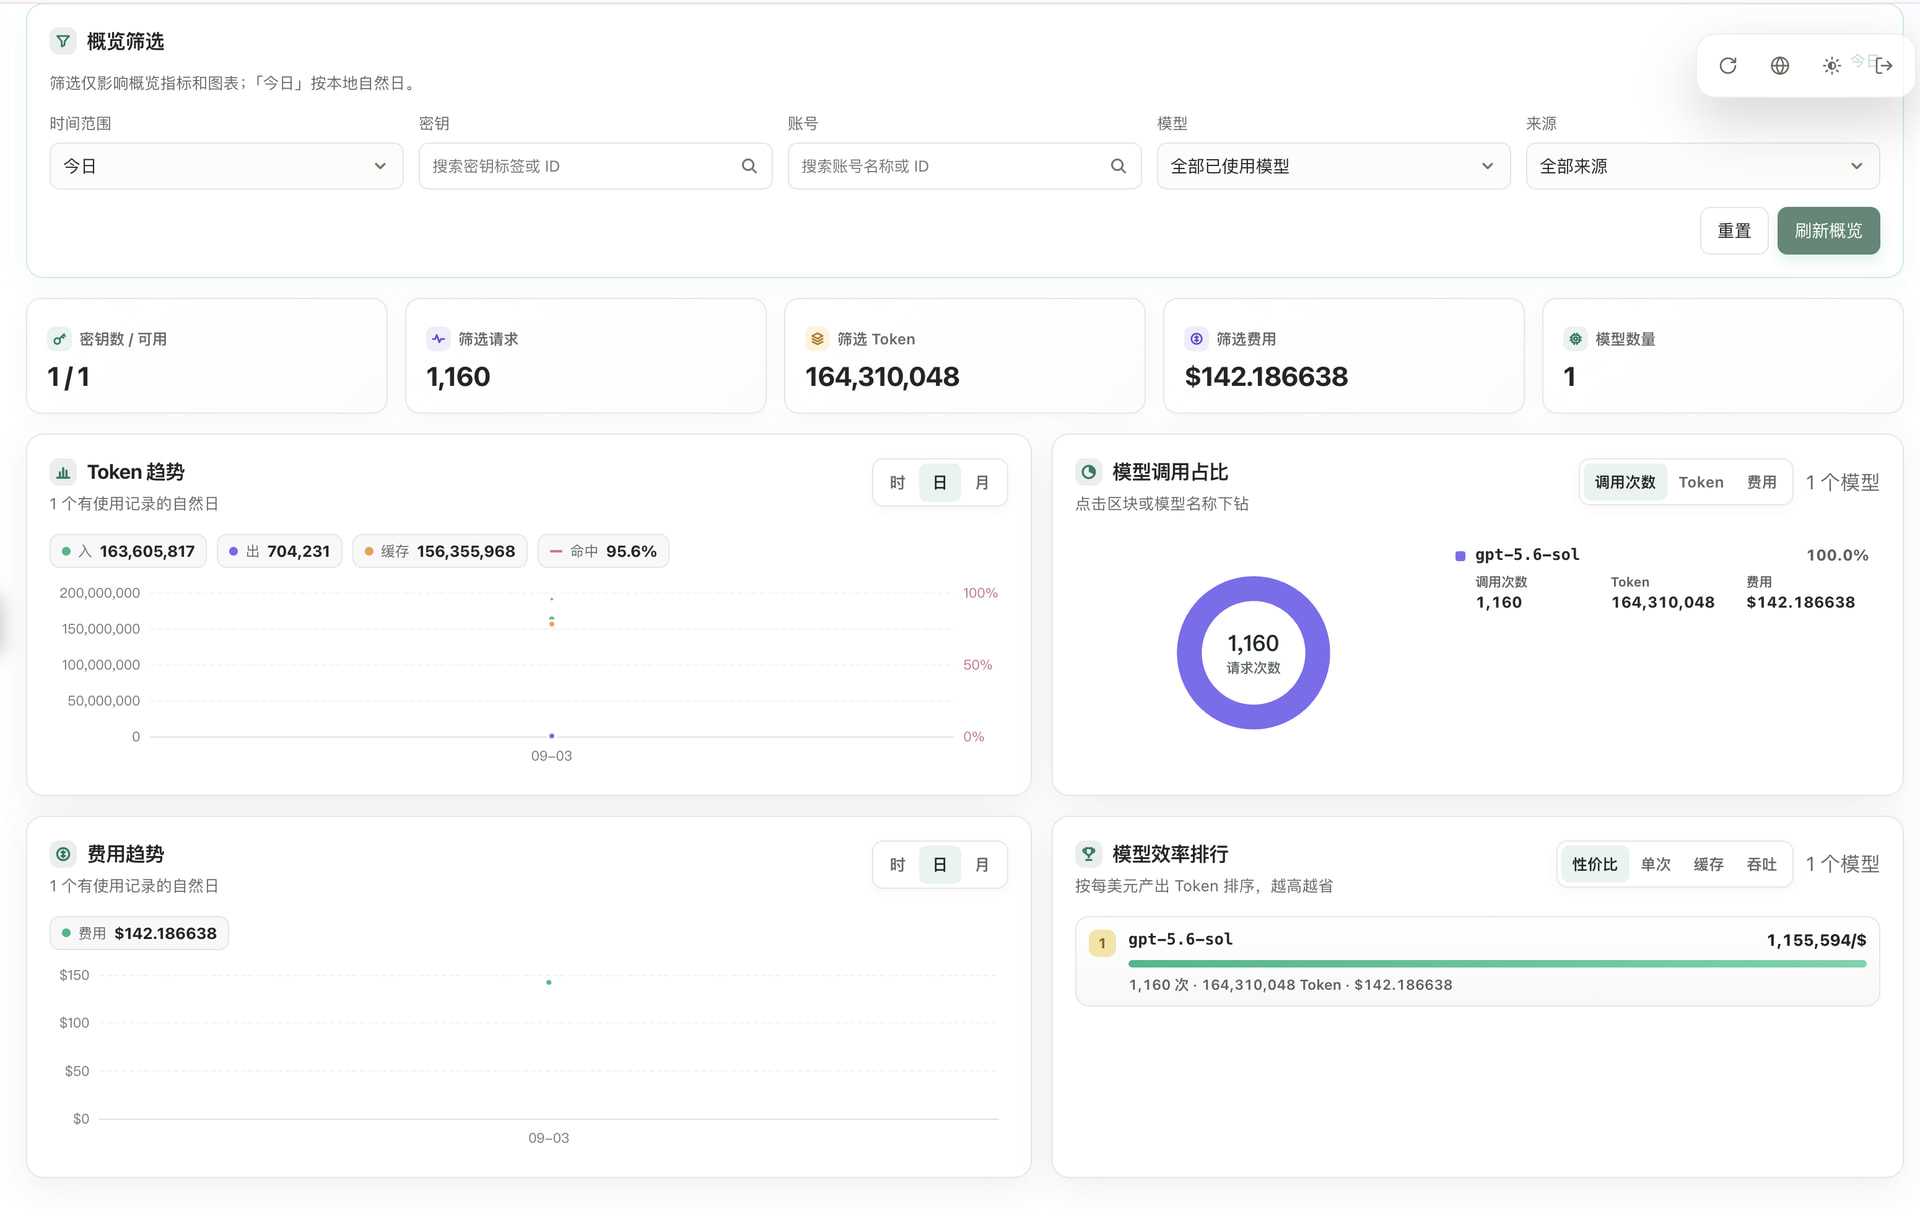Image resolution: width=1920 pixels, height=1214 pixels.
Task: Toggle the 入 series legend chip
Action: [128, 551]
